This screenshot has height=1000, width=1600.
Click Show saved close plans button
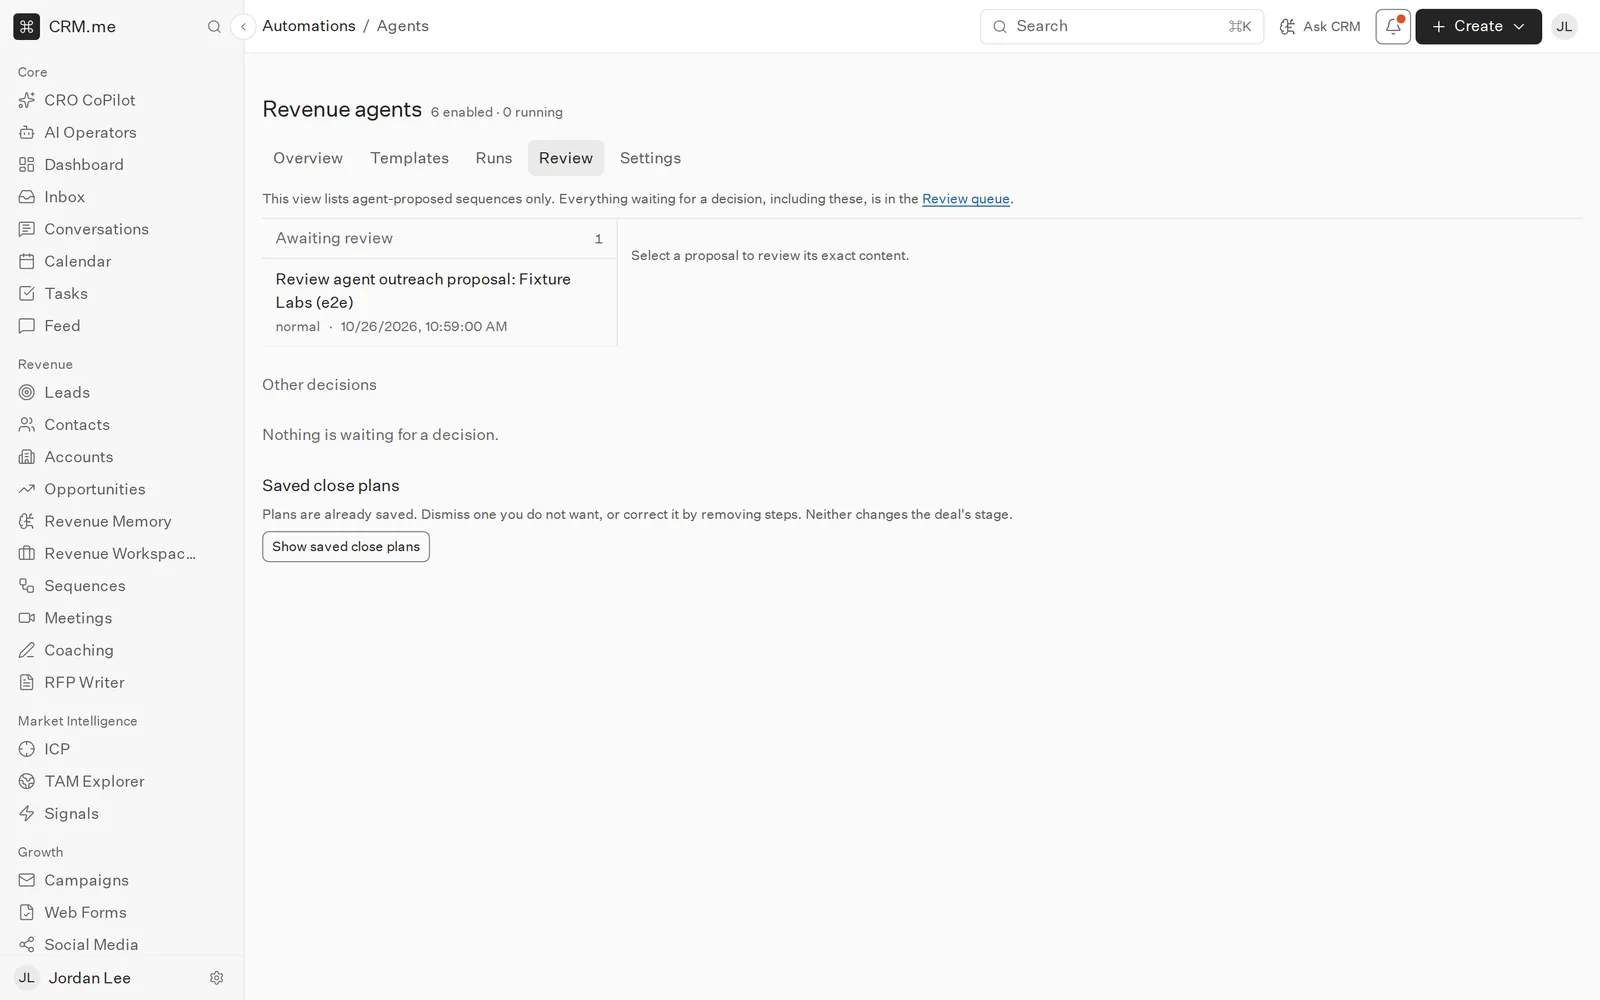(346, 547)
